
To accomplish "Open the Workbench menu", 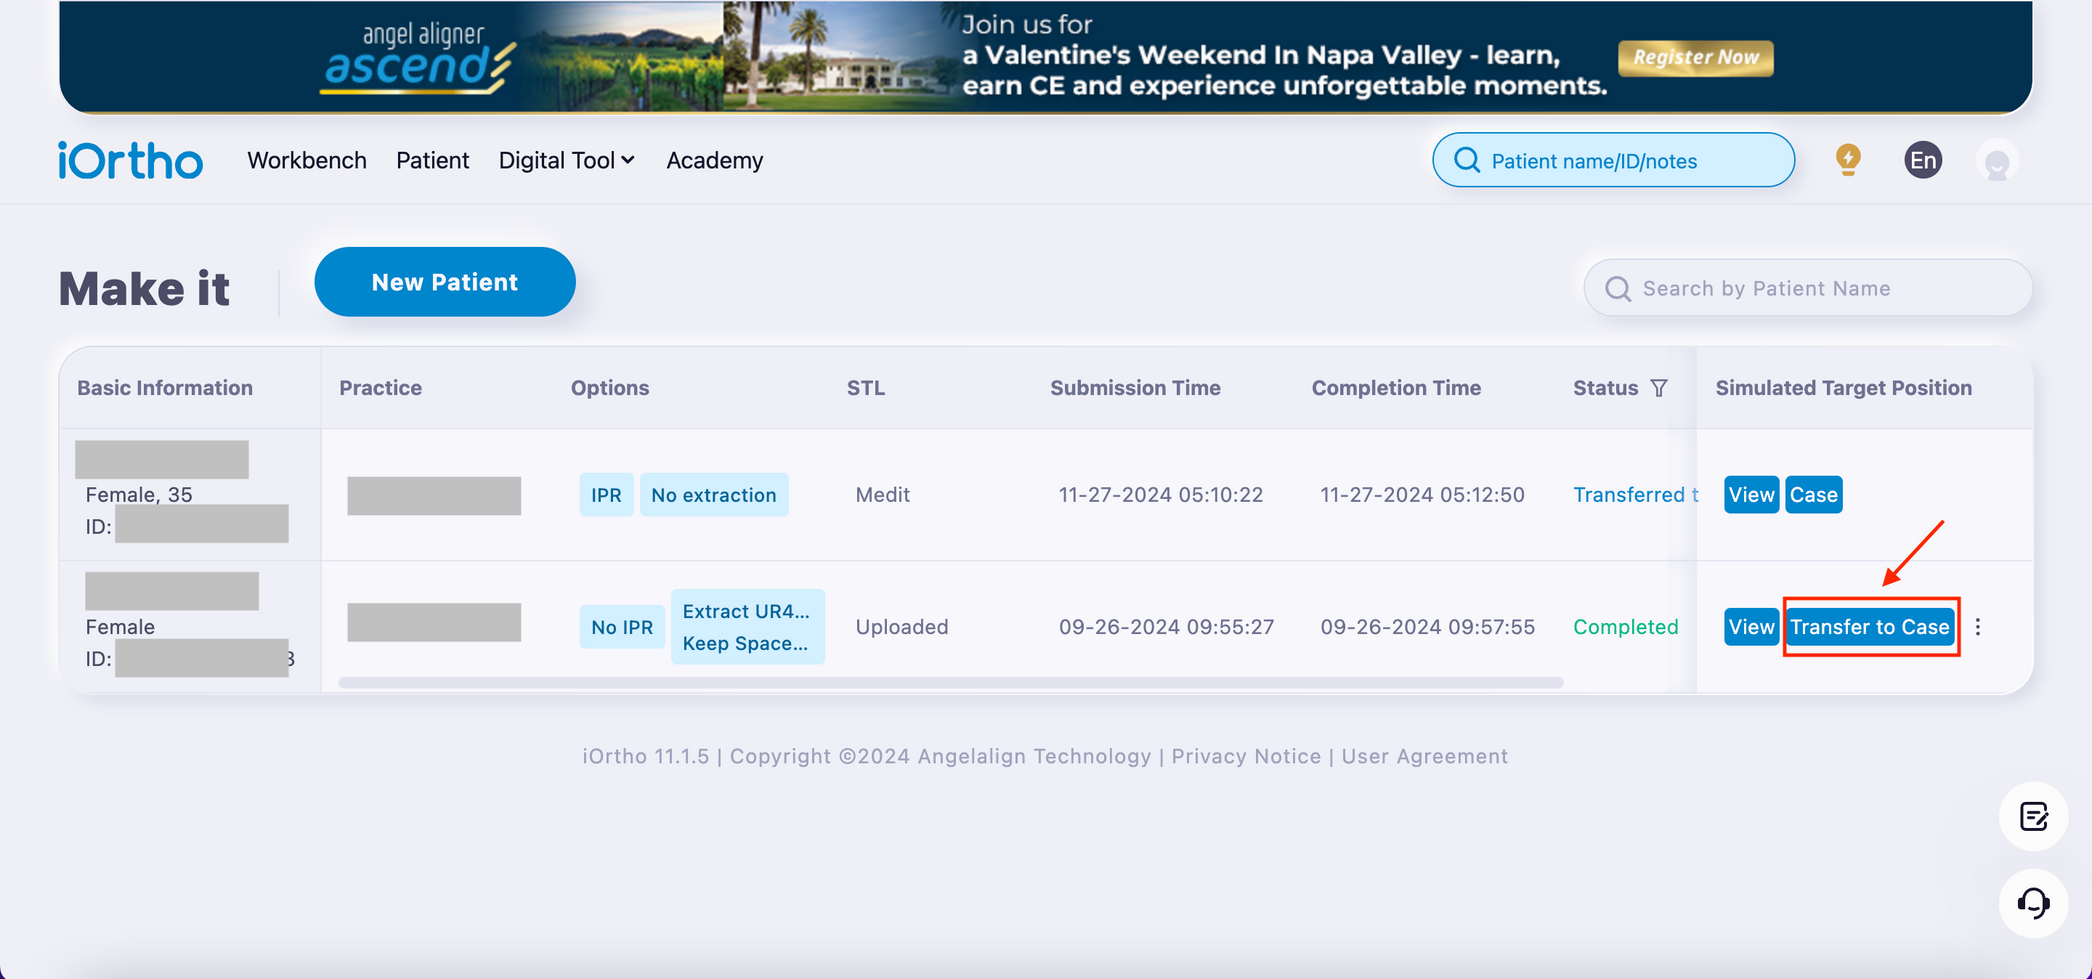I will pos(307,160).
